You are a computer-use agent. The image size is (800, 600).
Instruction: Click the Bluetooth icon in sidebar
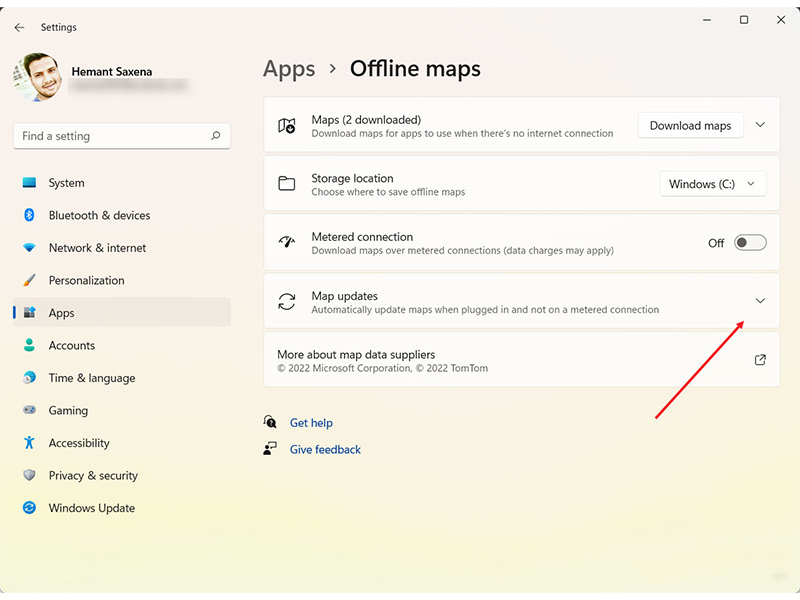point(30,215)
